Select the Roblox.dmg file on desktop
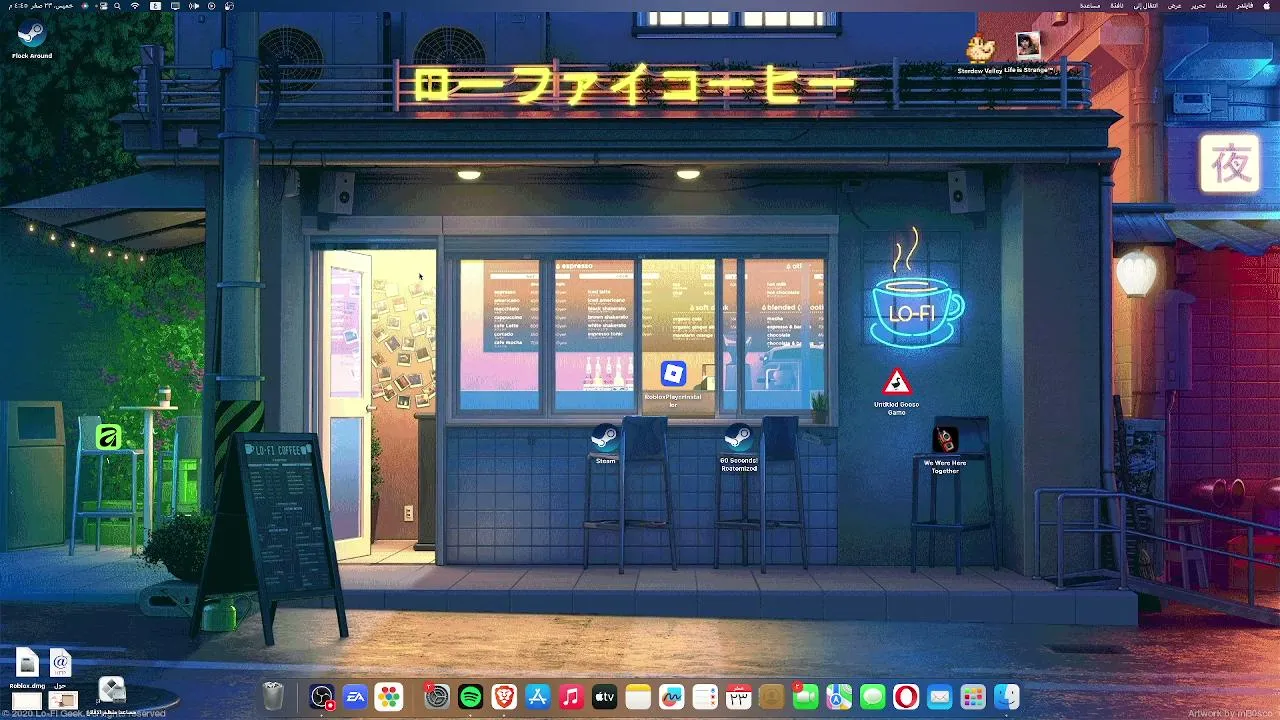Image resolution: width=1280 pixels, height=720 pixels. coord(27,662)
